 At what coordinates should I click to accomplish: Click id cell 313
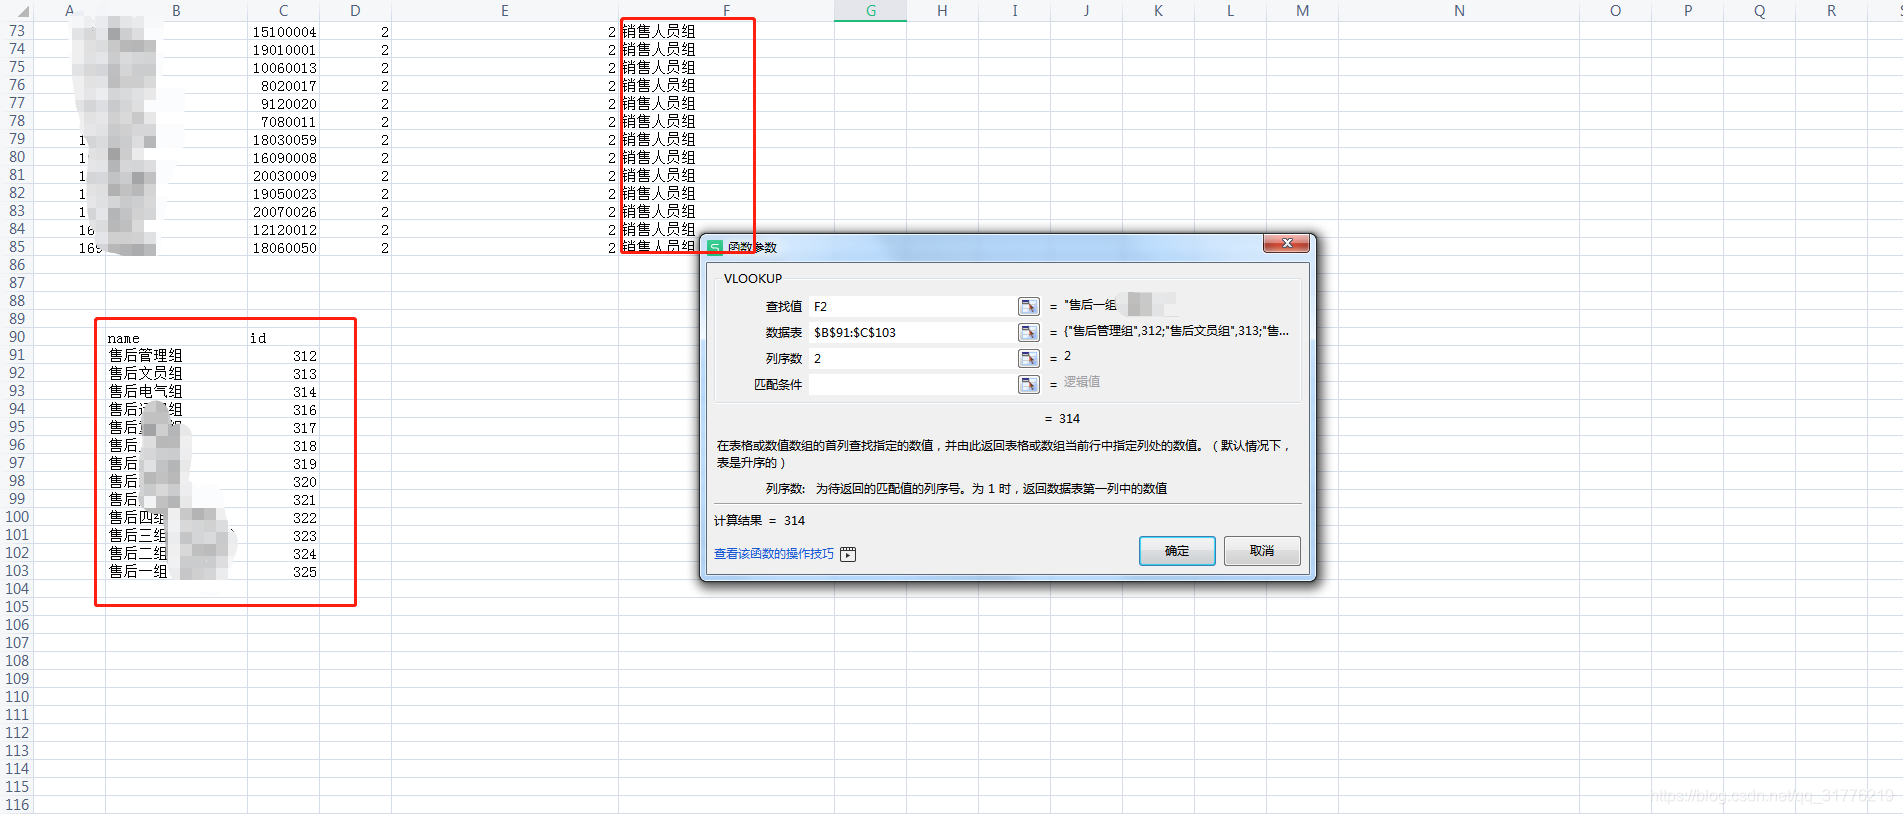click(283, 374)
